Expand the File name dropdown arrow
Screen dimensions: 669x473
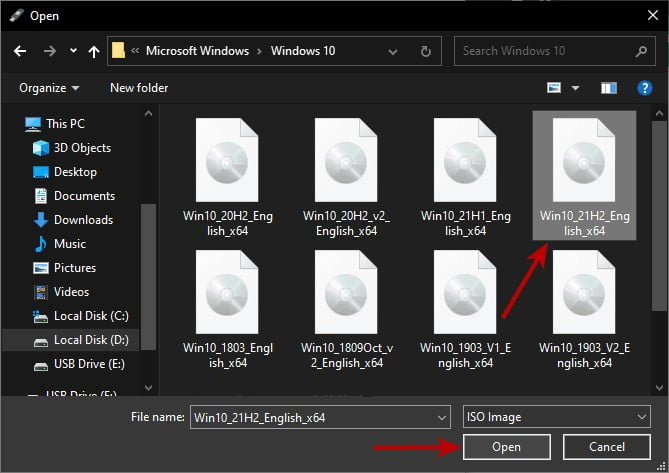(x=442, y=418)
